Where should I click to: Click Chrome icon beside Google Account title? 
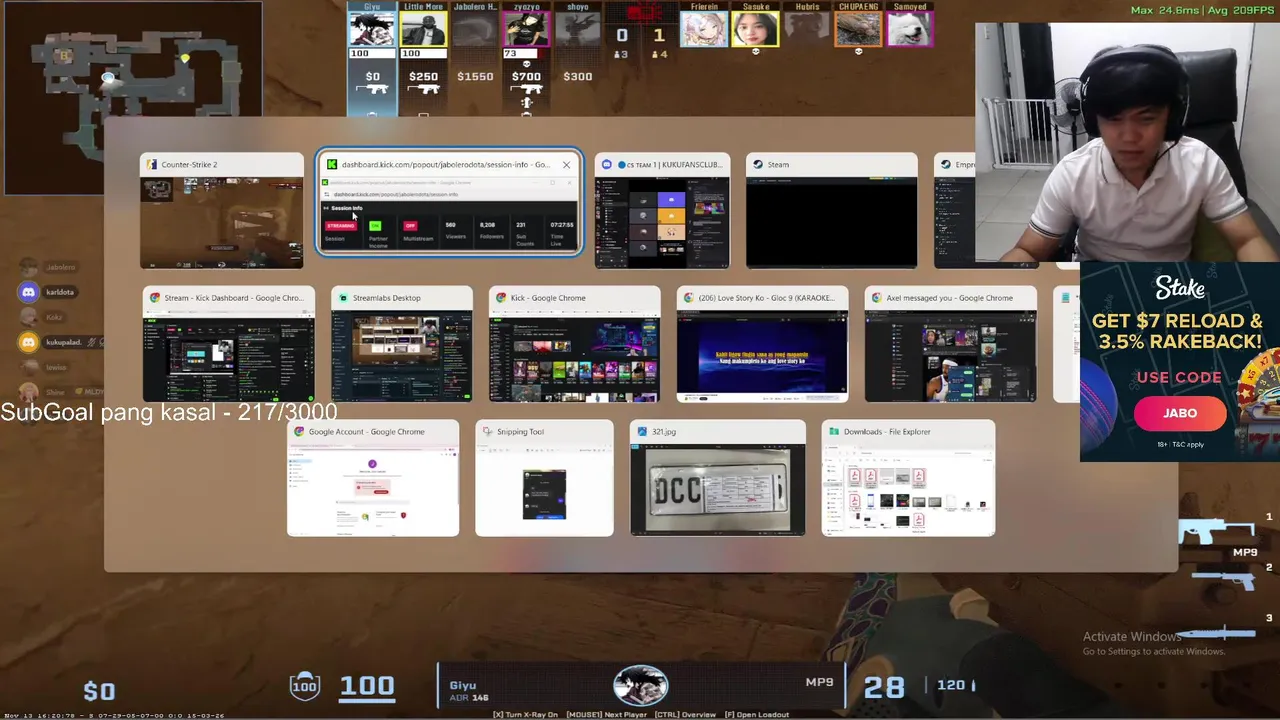(x=299, y=432)
